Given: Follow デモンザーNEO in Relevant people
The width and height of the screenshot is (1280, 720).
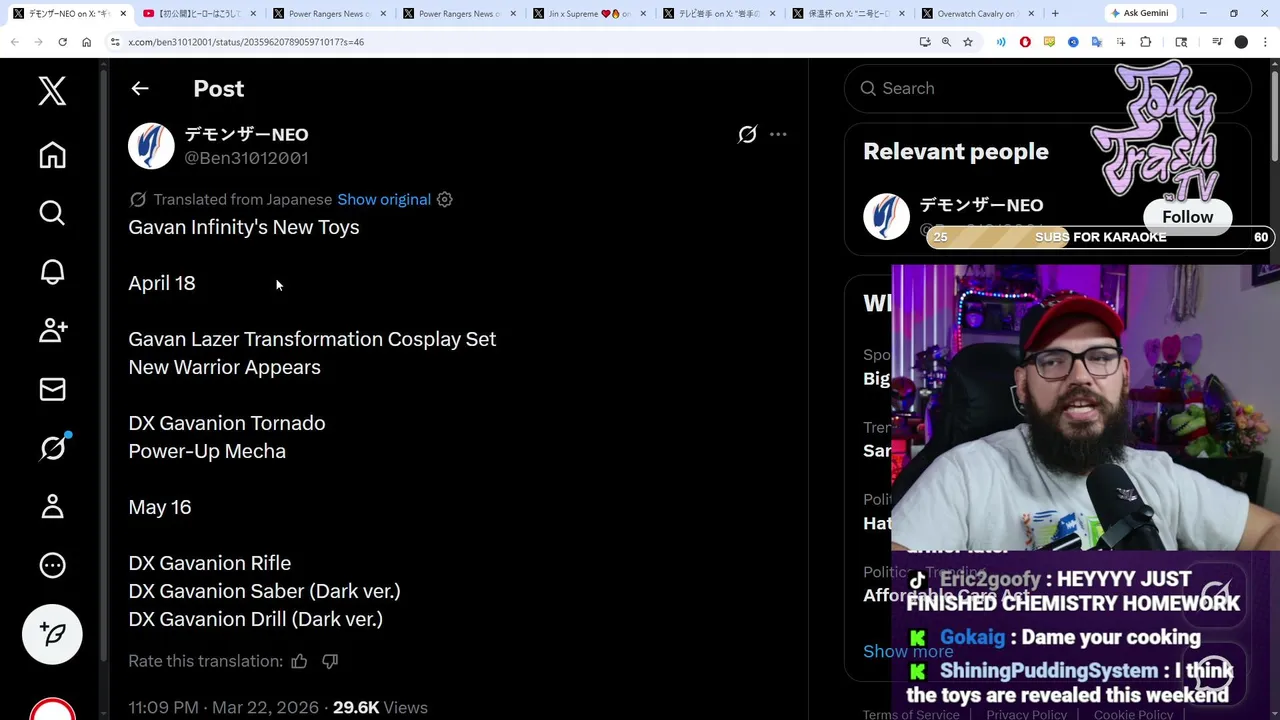Looking at the screenshot, I should point(1187,217).
